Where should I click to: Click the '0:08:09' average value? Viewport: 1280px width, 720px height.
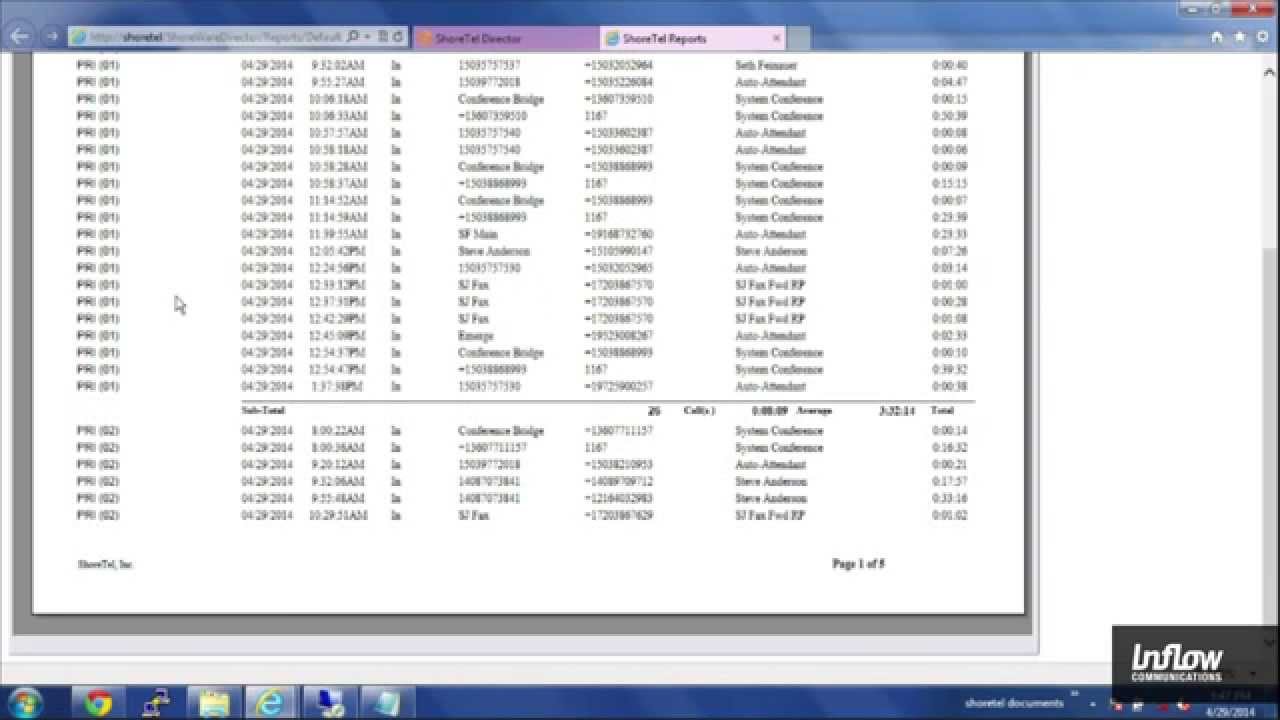coord(770,410)
